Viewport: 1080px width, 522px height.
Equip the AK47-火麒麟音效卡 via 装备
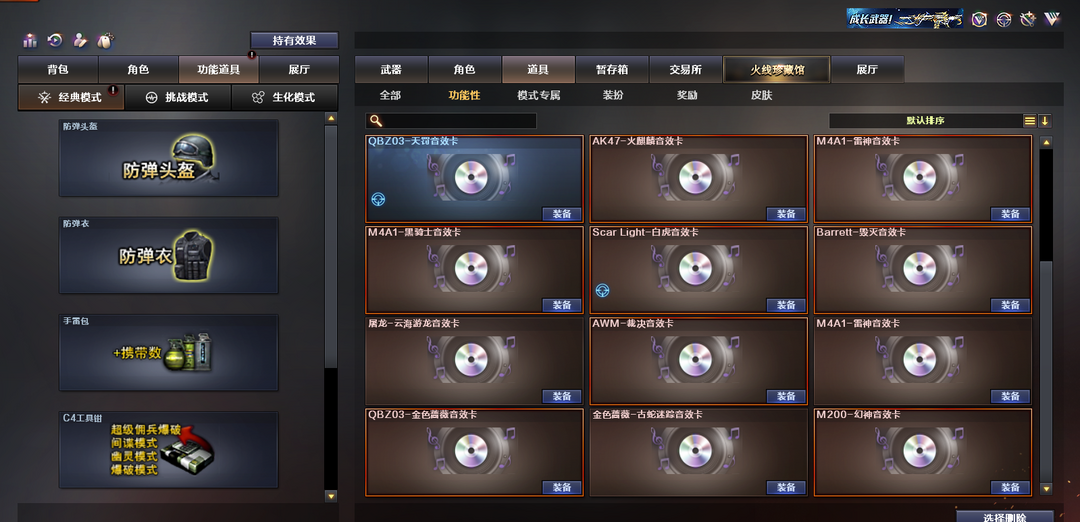click(786, 214)
